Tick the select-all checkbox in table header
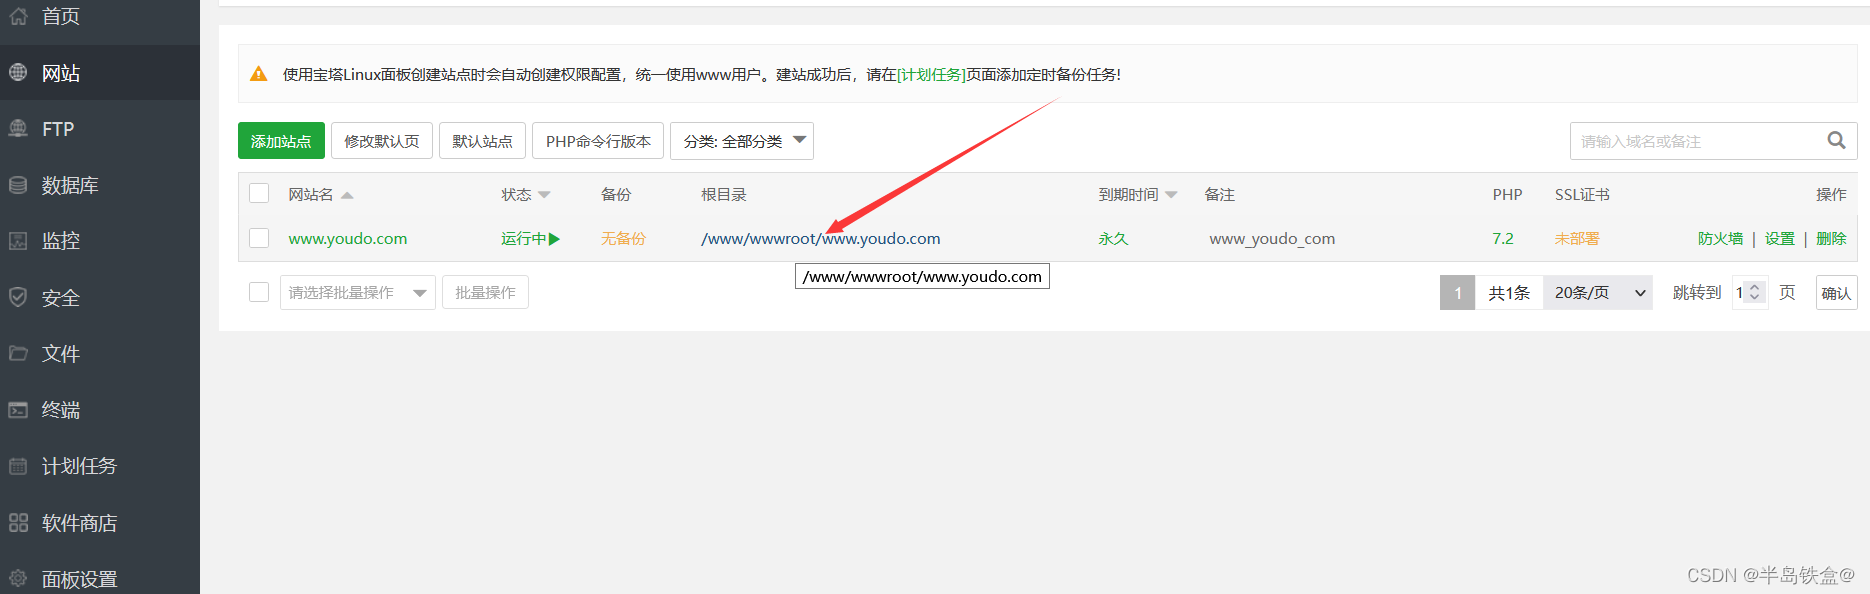This screenshot has height=594, width=1870. [x=259, y=193]
